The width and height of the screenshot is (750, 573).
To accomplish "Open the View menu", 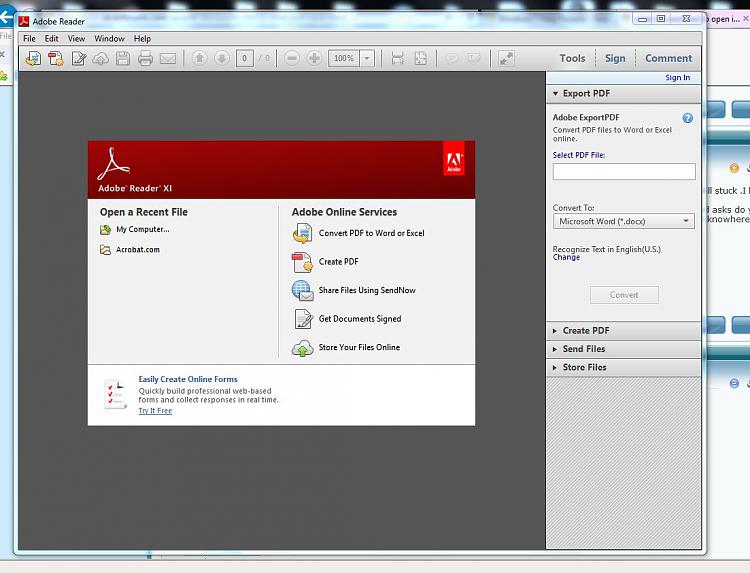I will click(x=77, y=39).
